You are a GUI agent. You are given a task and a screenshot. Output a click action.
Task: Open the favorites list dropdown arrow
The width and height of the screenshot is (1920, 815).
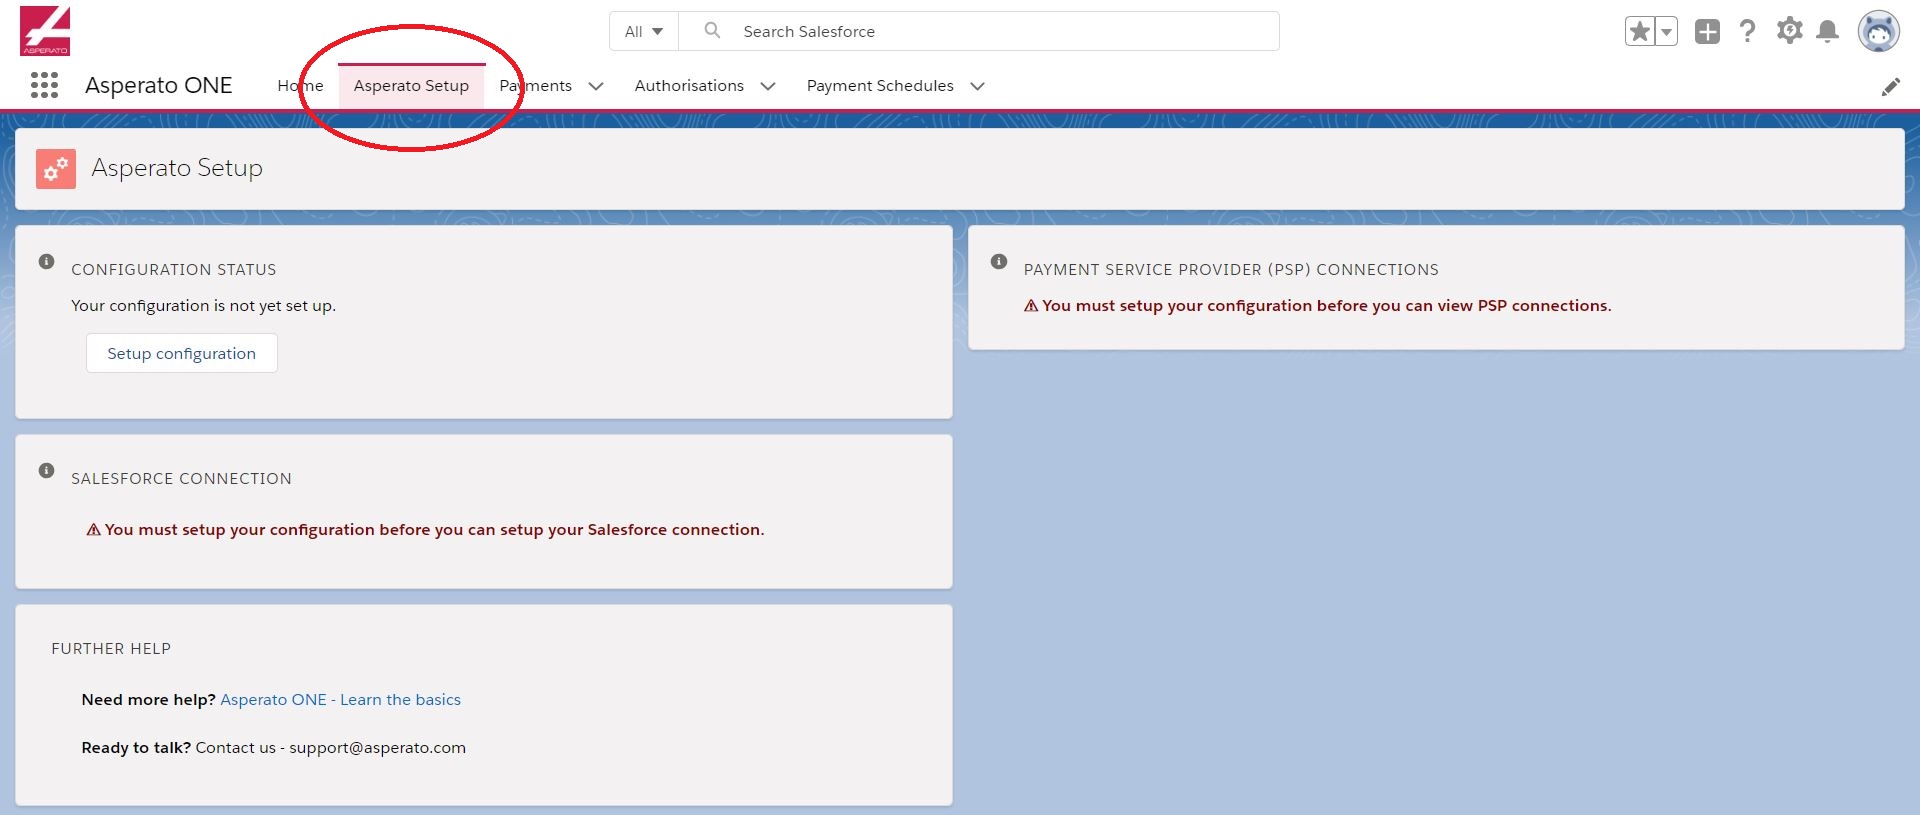(x=1666, y=32)
